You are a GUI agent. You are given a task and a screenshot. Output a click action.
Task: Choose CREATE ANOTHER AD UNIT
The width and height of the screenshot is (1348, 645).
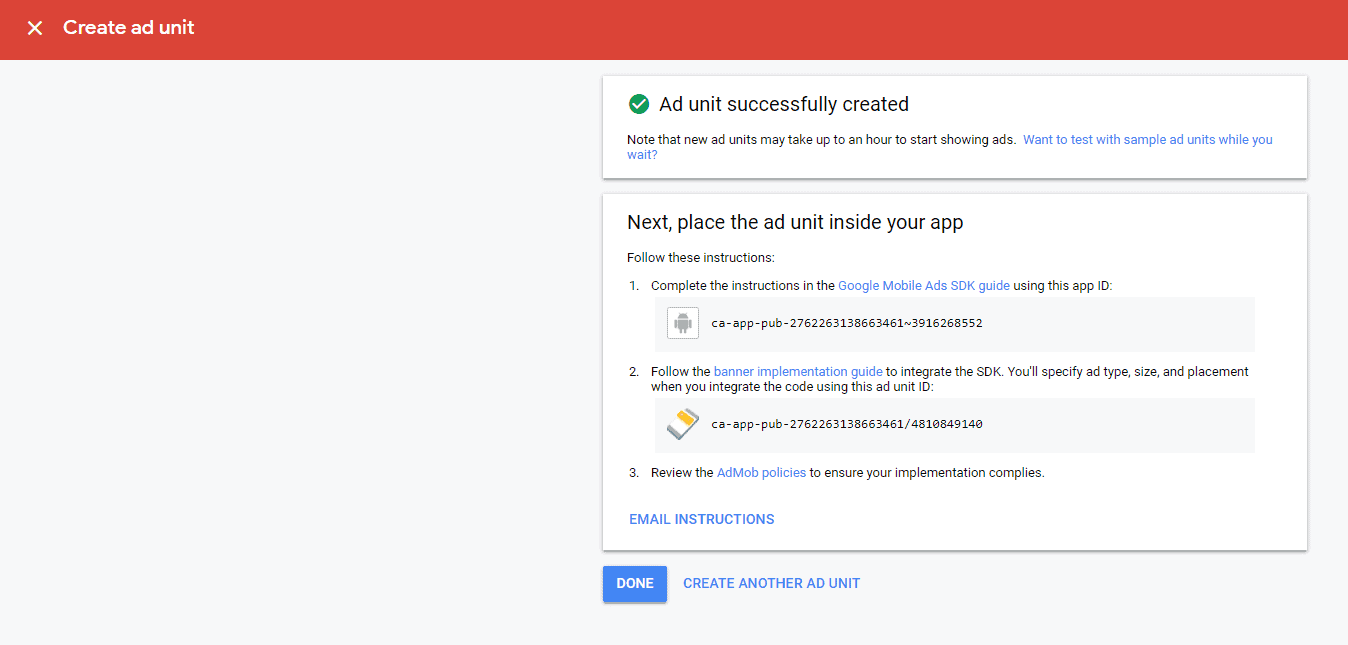(x=771, y=583)
